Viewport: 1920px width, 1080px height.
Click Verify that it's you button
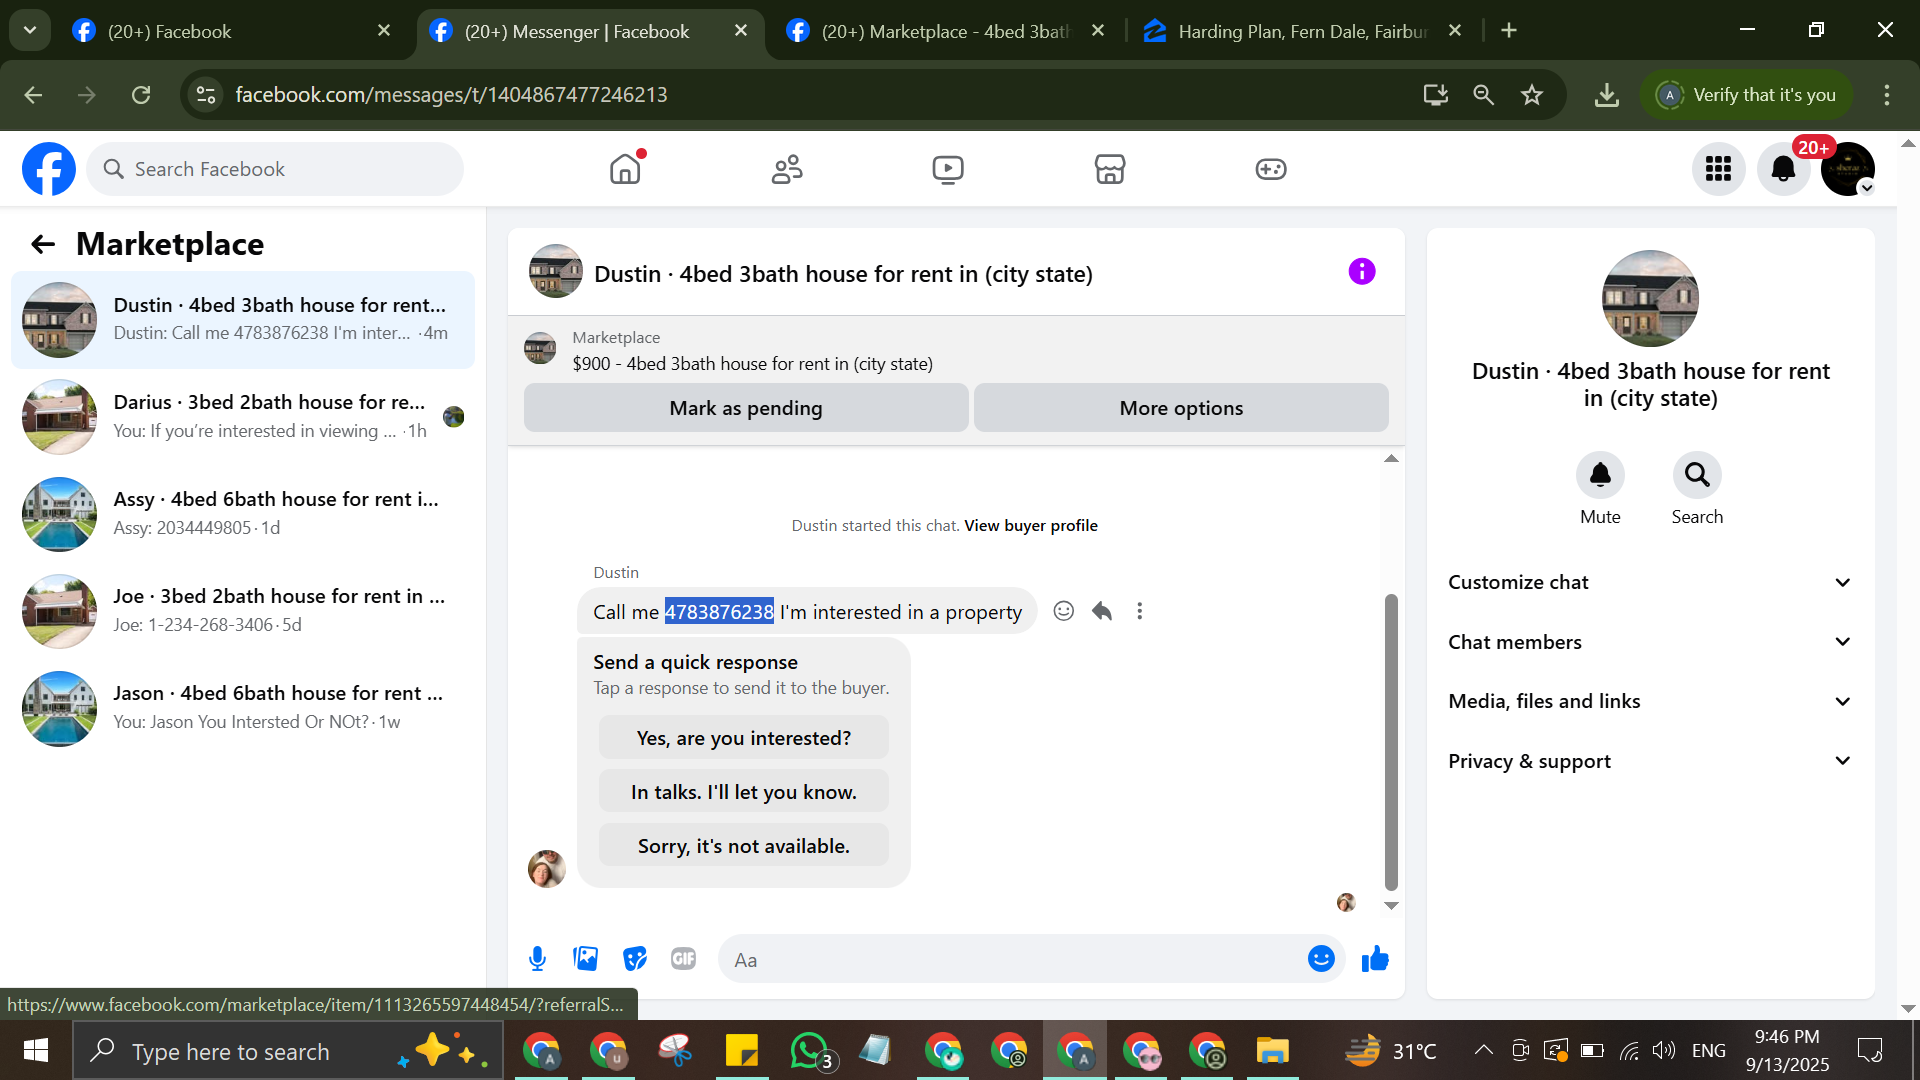pyautogui.click(x=1747, y=95)
